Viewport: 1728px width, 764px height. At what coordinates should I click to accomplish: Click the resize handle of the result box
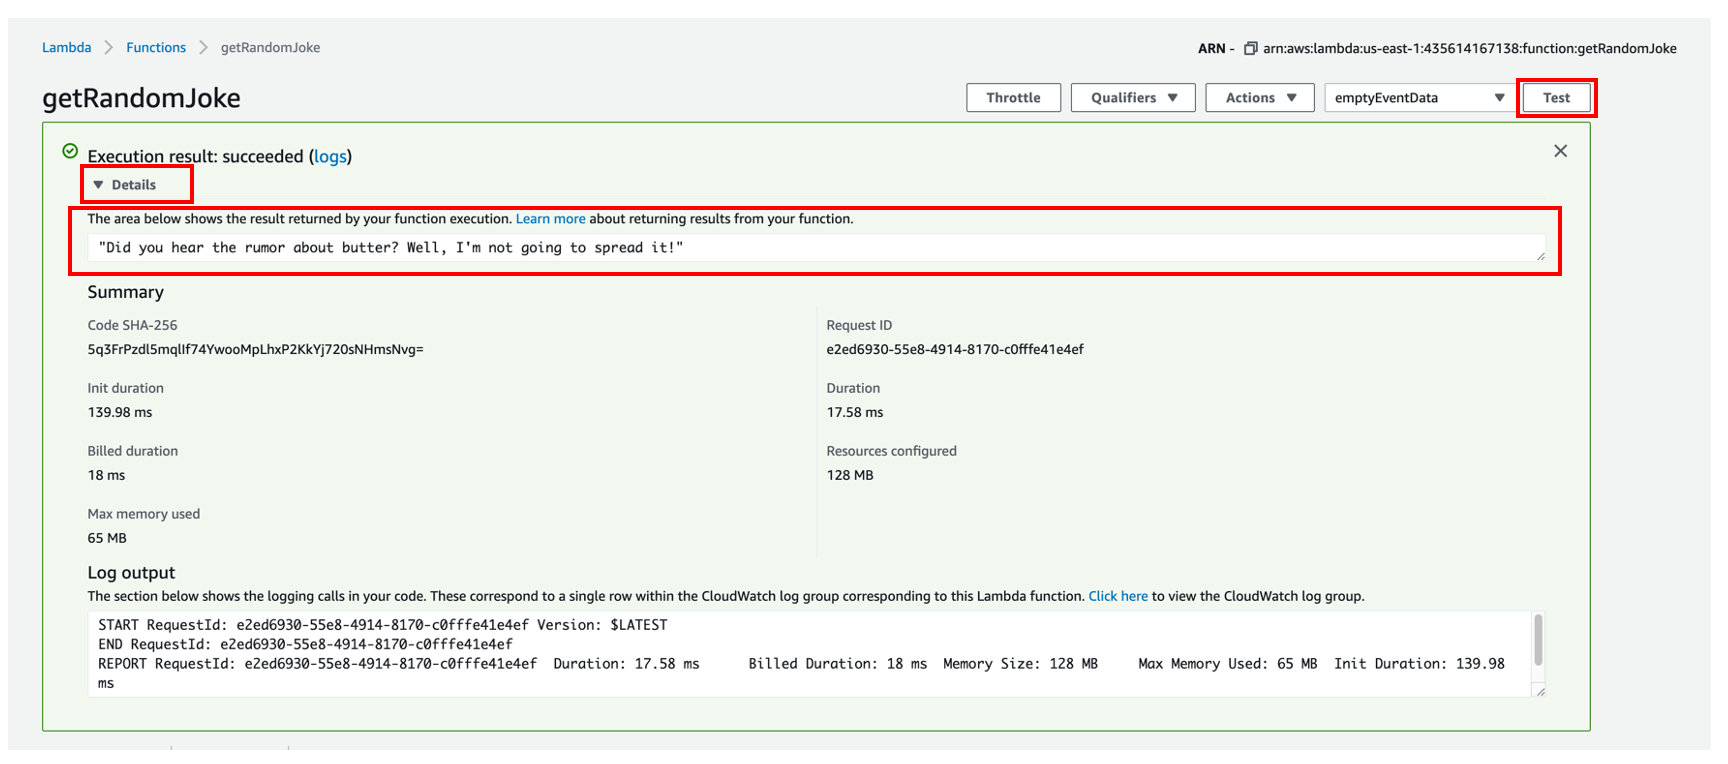pyautogui.click(x=1540, y=257)
